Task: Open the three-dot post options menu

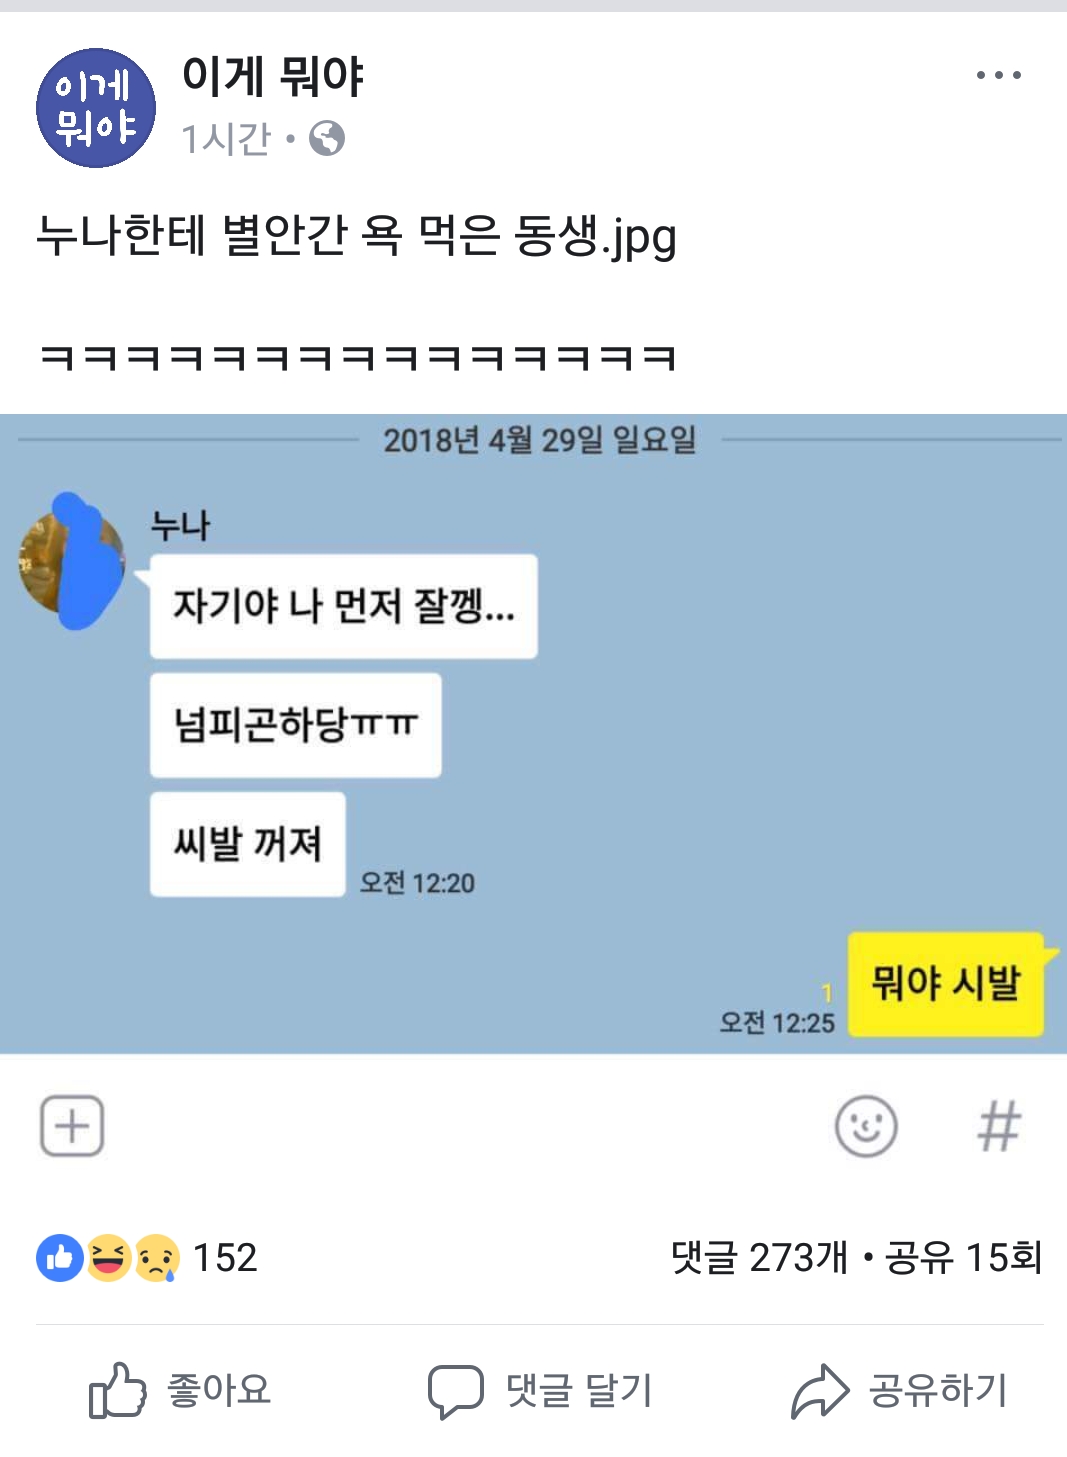Action: (998, 75)
